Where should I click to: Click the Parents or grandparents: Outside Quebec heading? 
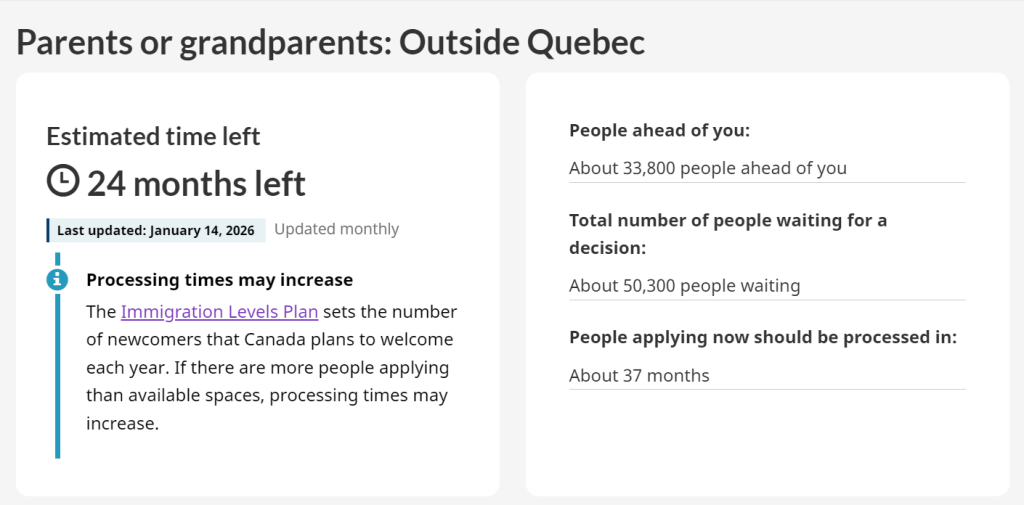330,42
